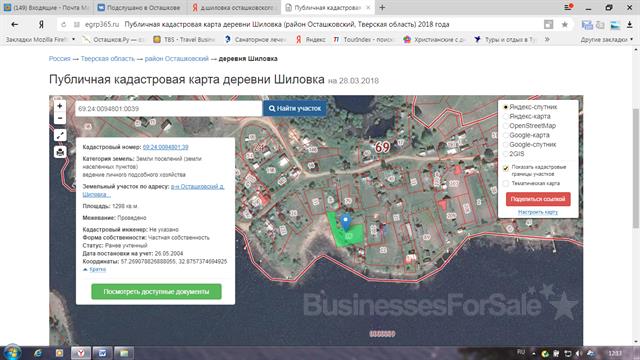Open new browser tab with plus
Viewport: 640px width, 360px height.
click(x=382, y=7)
